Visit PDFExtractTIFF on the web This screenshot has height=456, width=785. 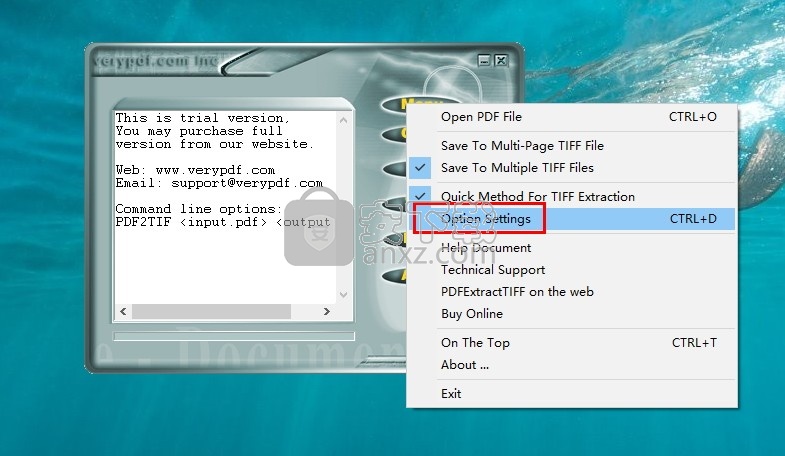(x=517, y=292)
